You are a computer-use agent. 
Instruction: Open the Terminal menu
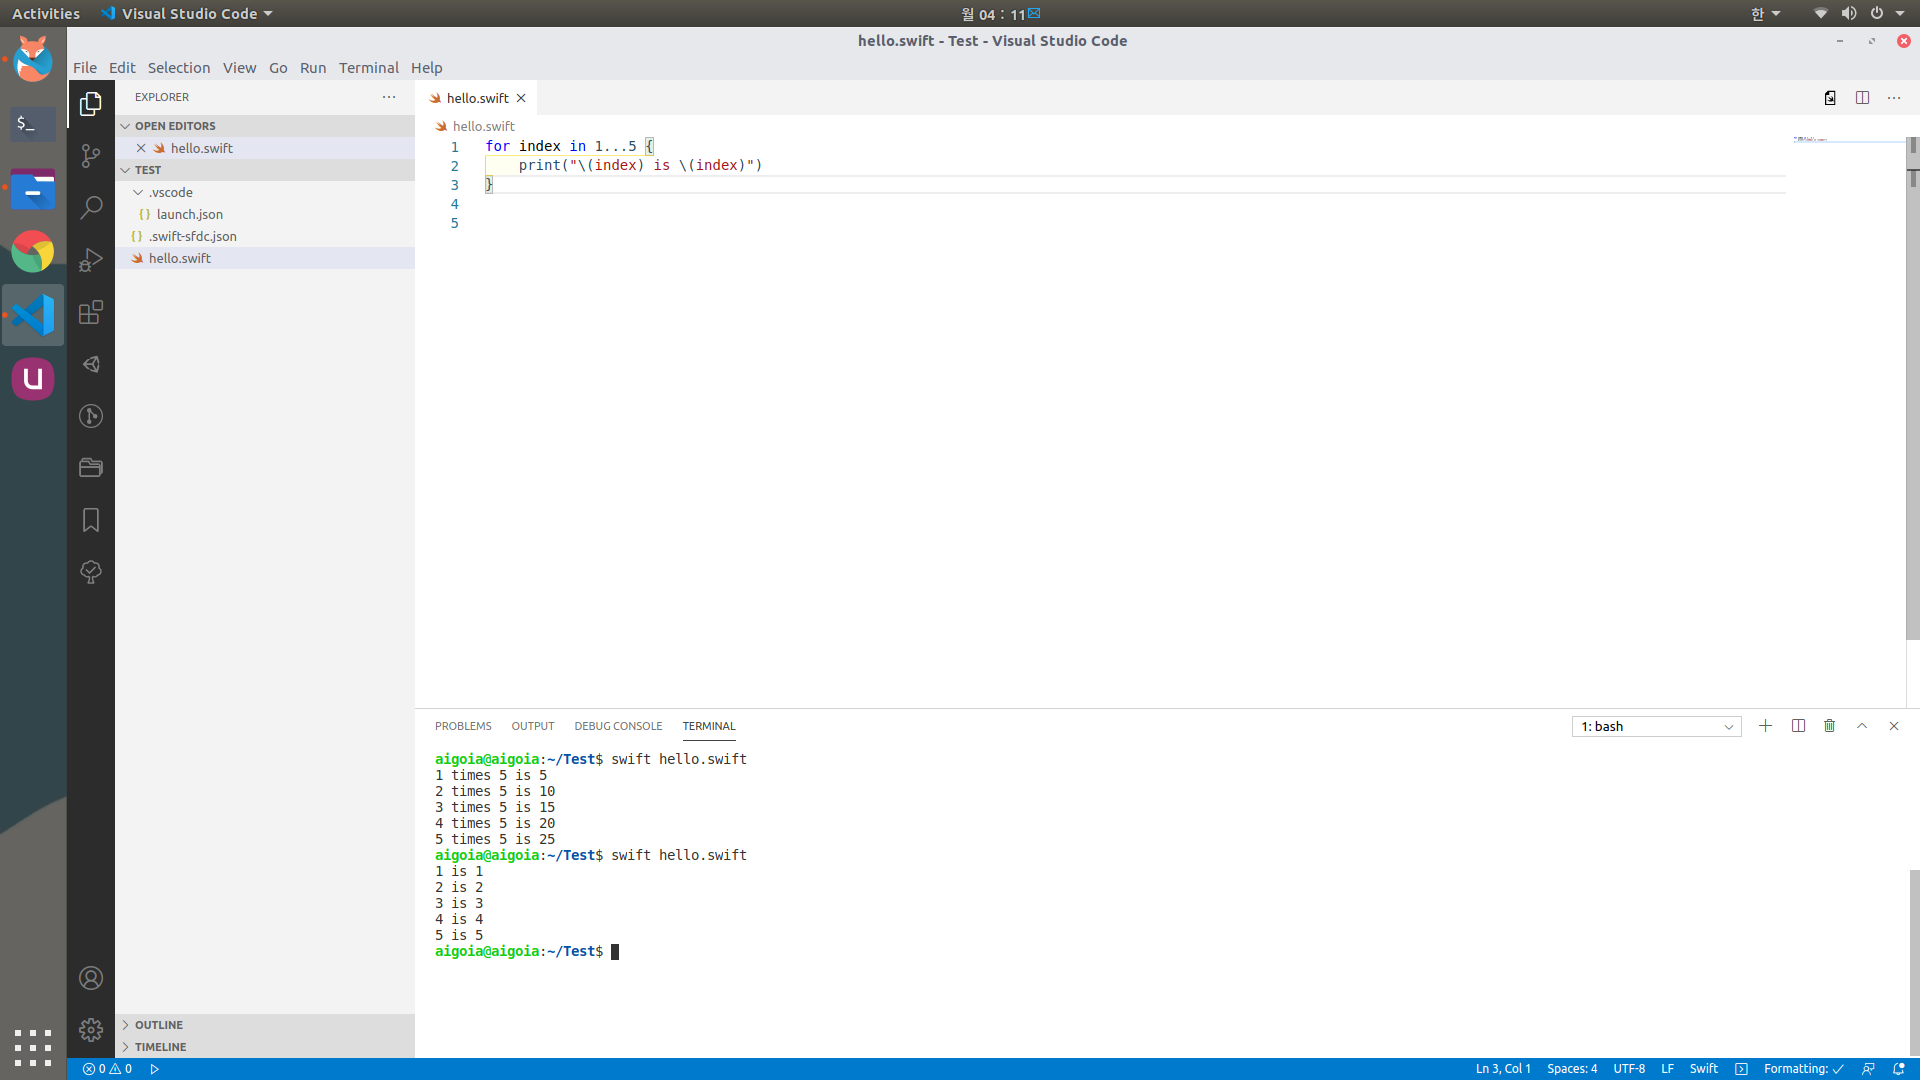click(368, 68)
